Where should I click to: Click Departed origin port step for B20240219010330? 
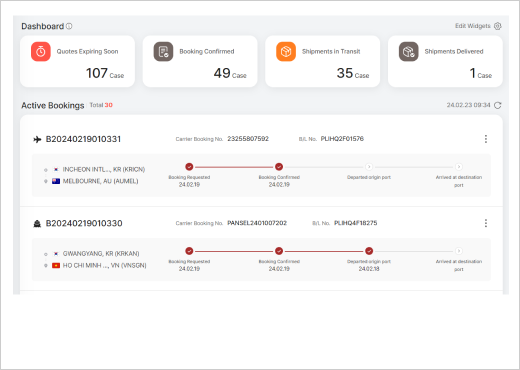coord(369,251)
